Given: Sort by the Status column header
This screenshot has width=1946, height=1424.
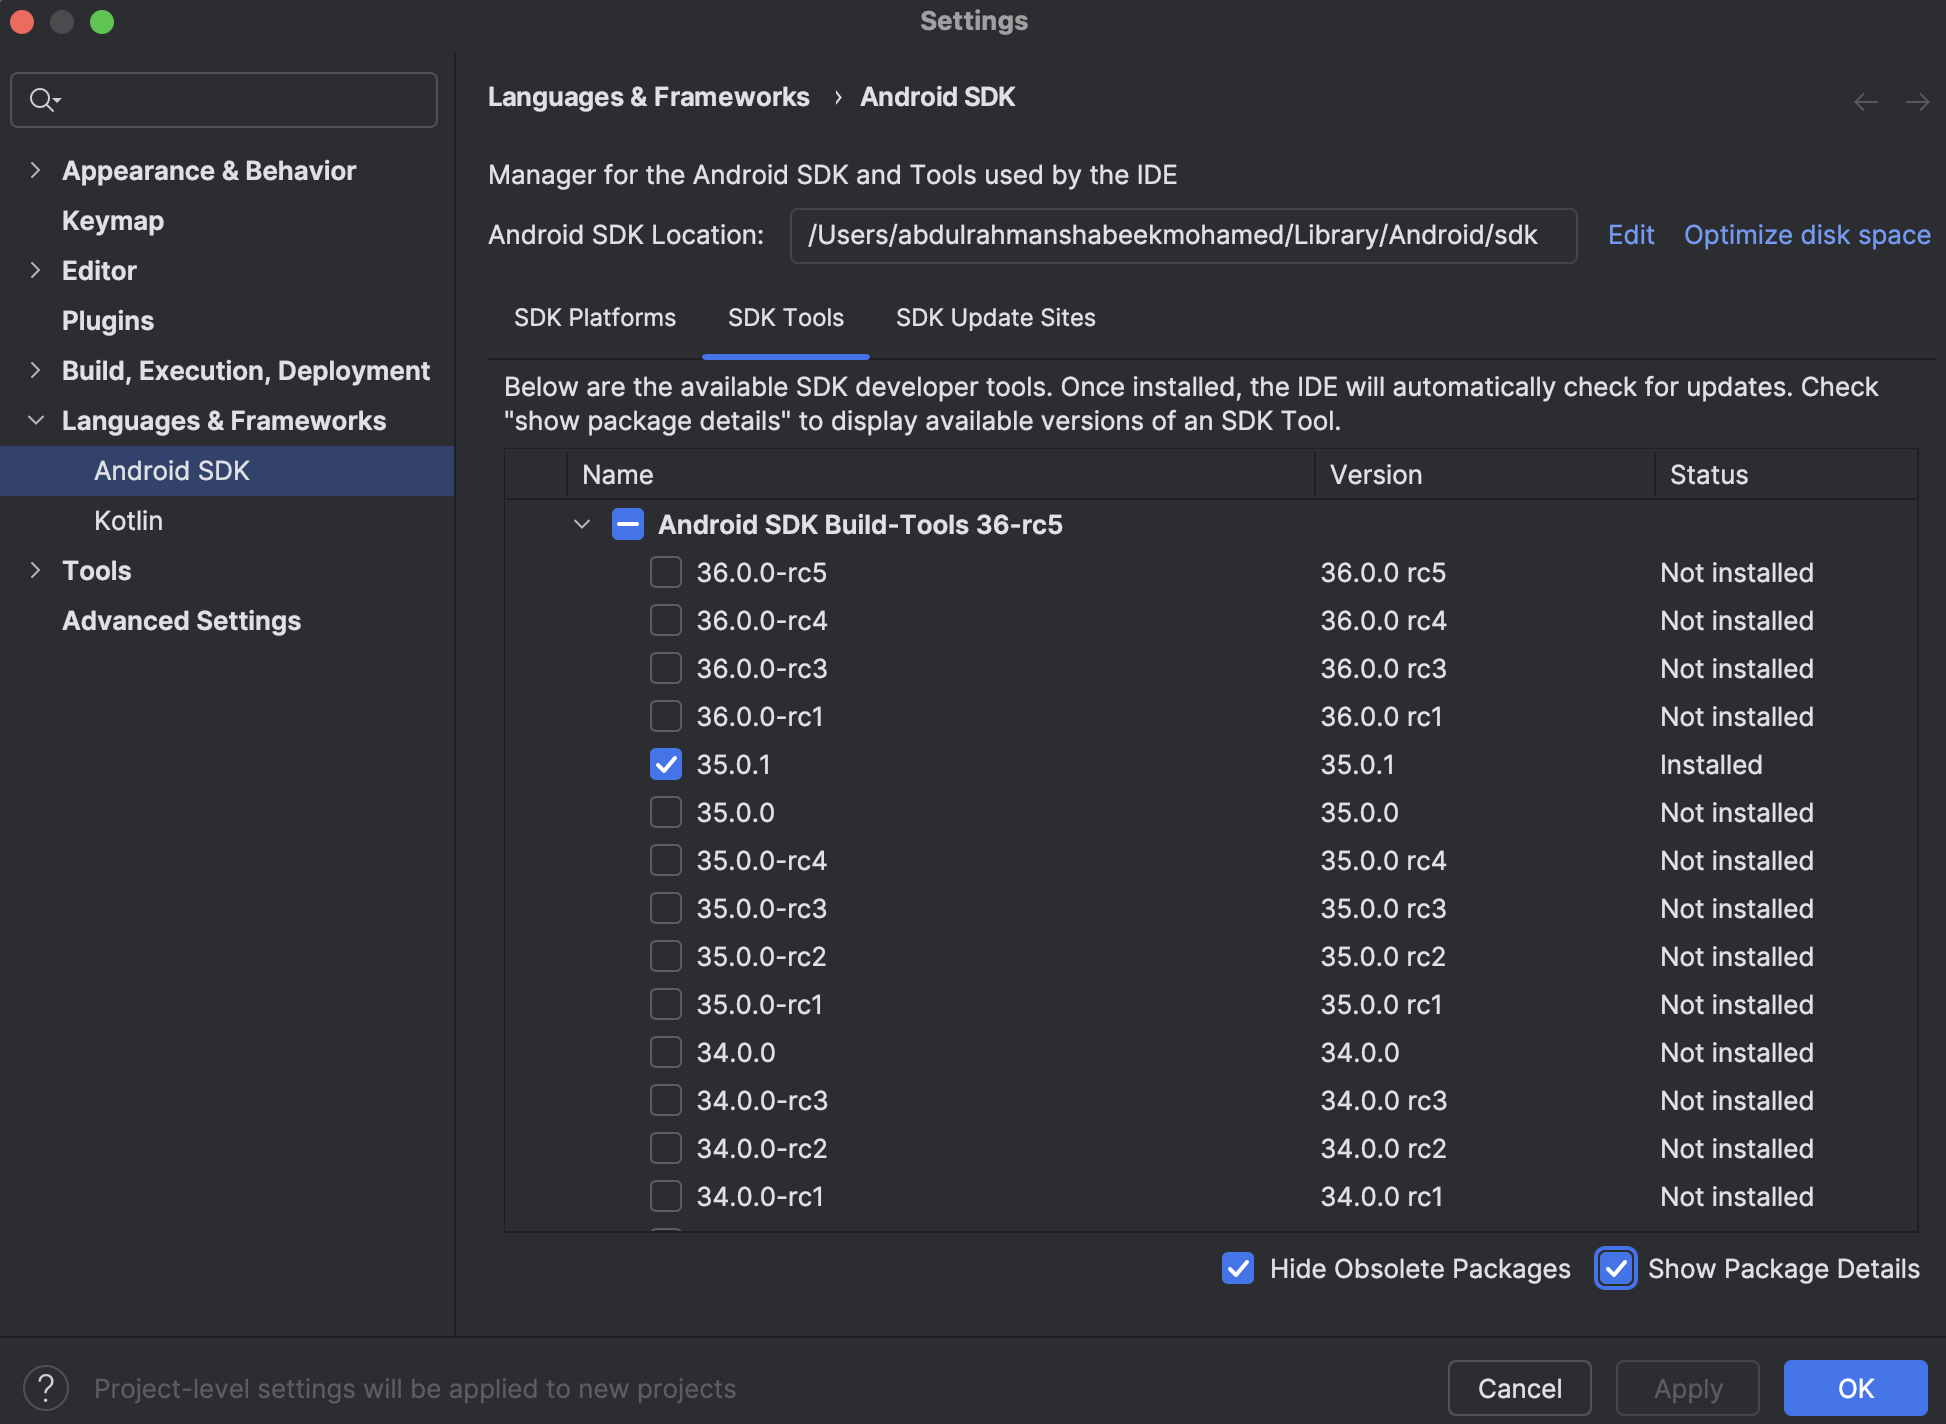Looking at the screenshot, I should click(x=1787, y=475).
